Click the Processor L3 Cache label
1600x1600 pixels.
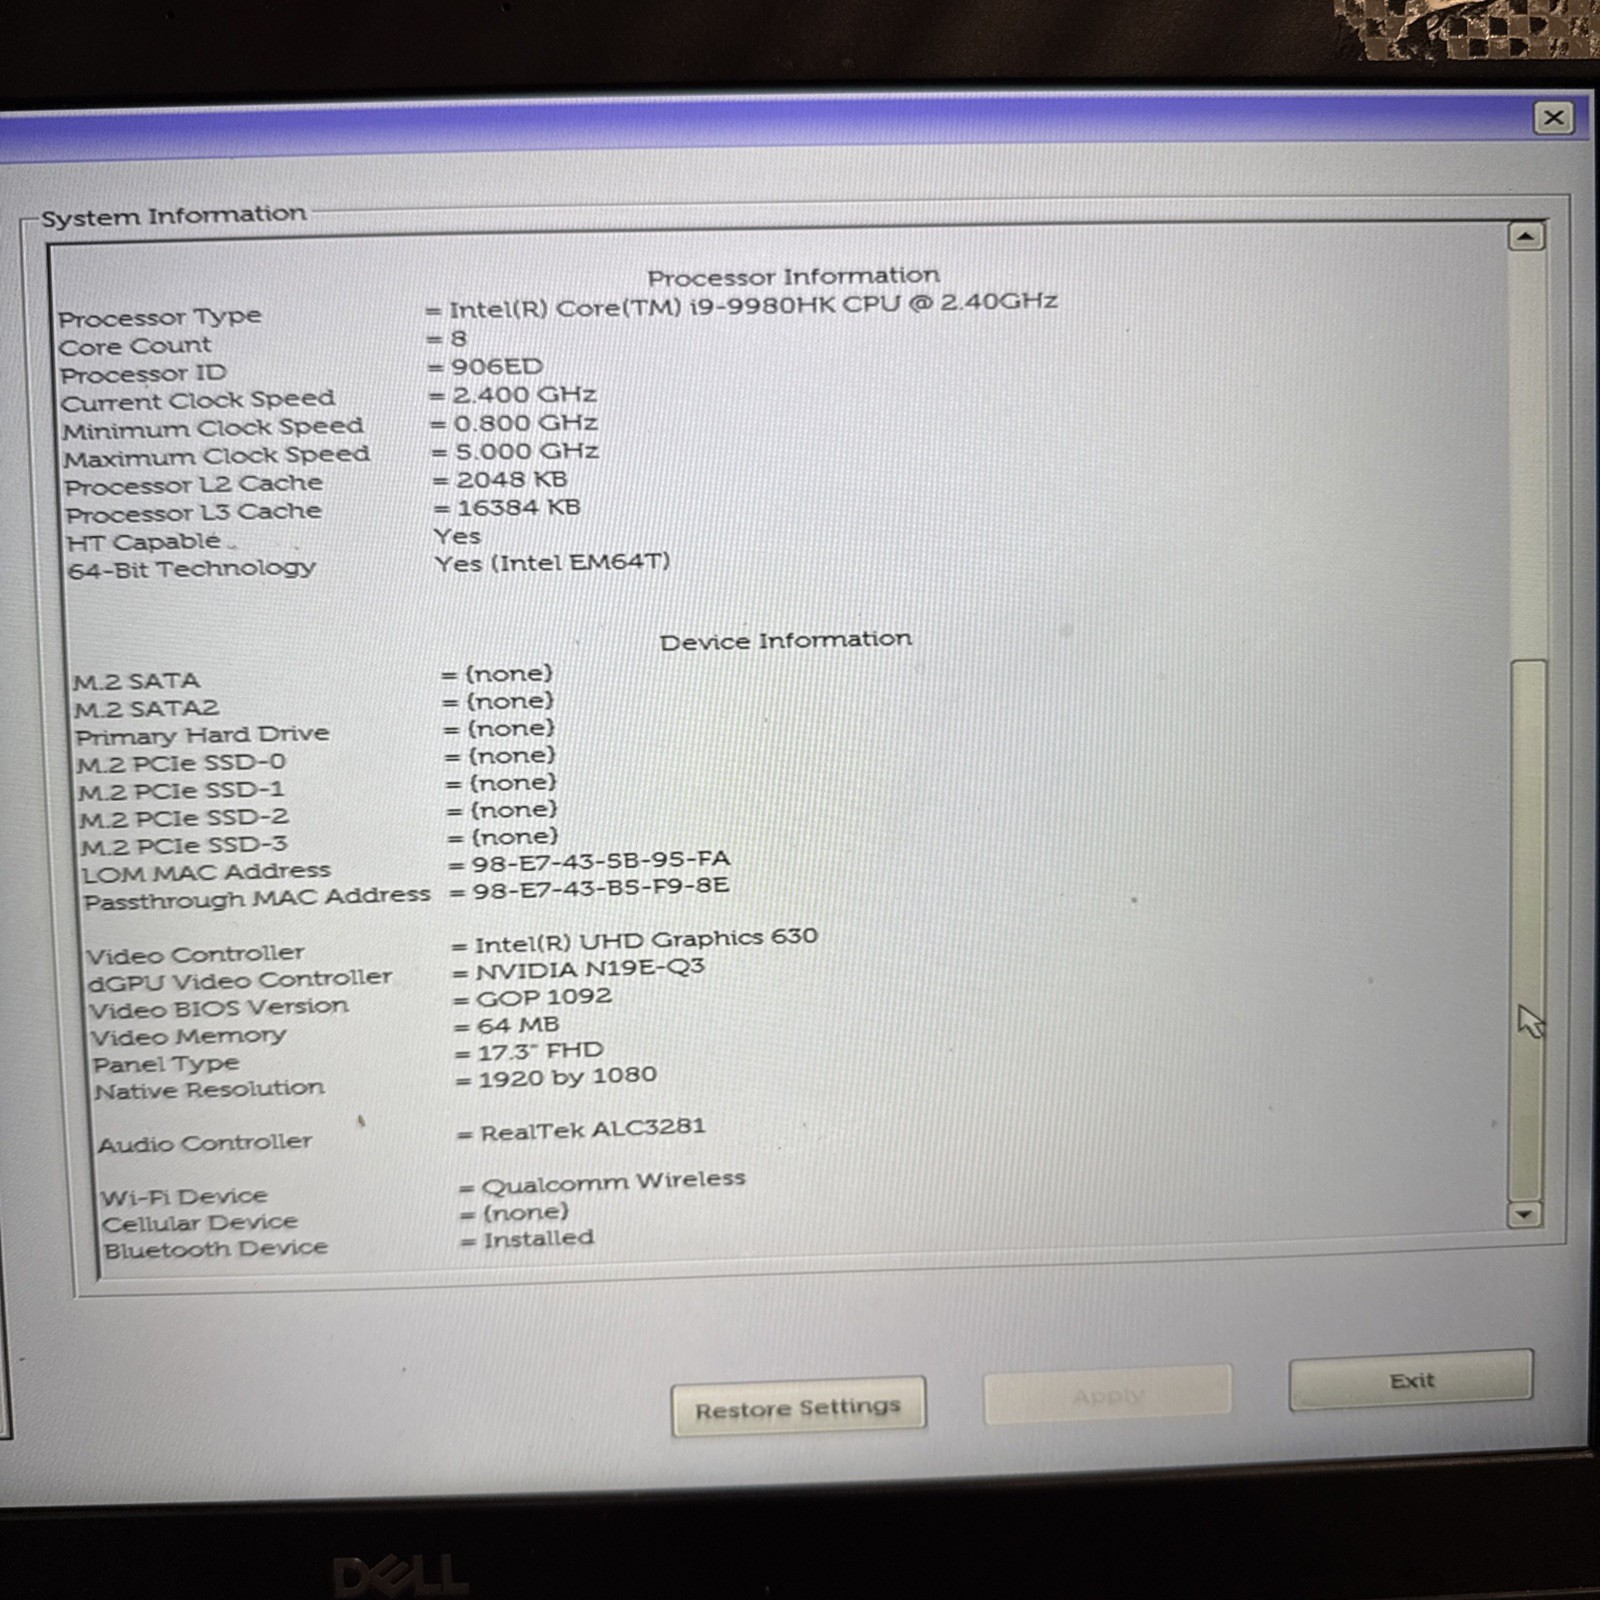pyautogui.click(x=194, y=513)
